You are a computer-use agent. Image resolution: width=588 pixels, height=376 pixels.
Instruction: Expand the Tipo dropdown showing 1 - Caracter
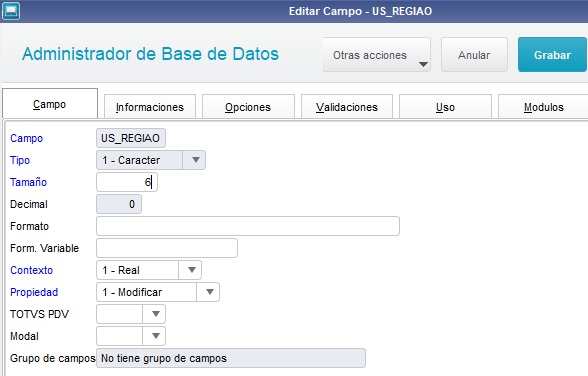point(151,160)
